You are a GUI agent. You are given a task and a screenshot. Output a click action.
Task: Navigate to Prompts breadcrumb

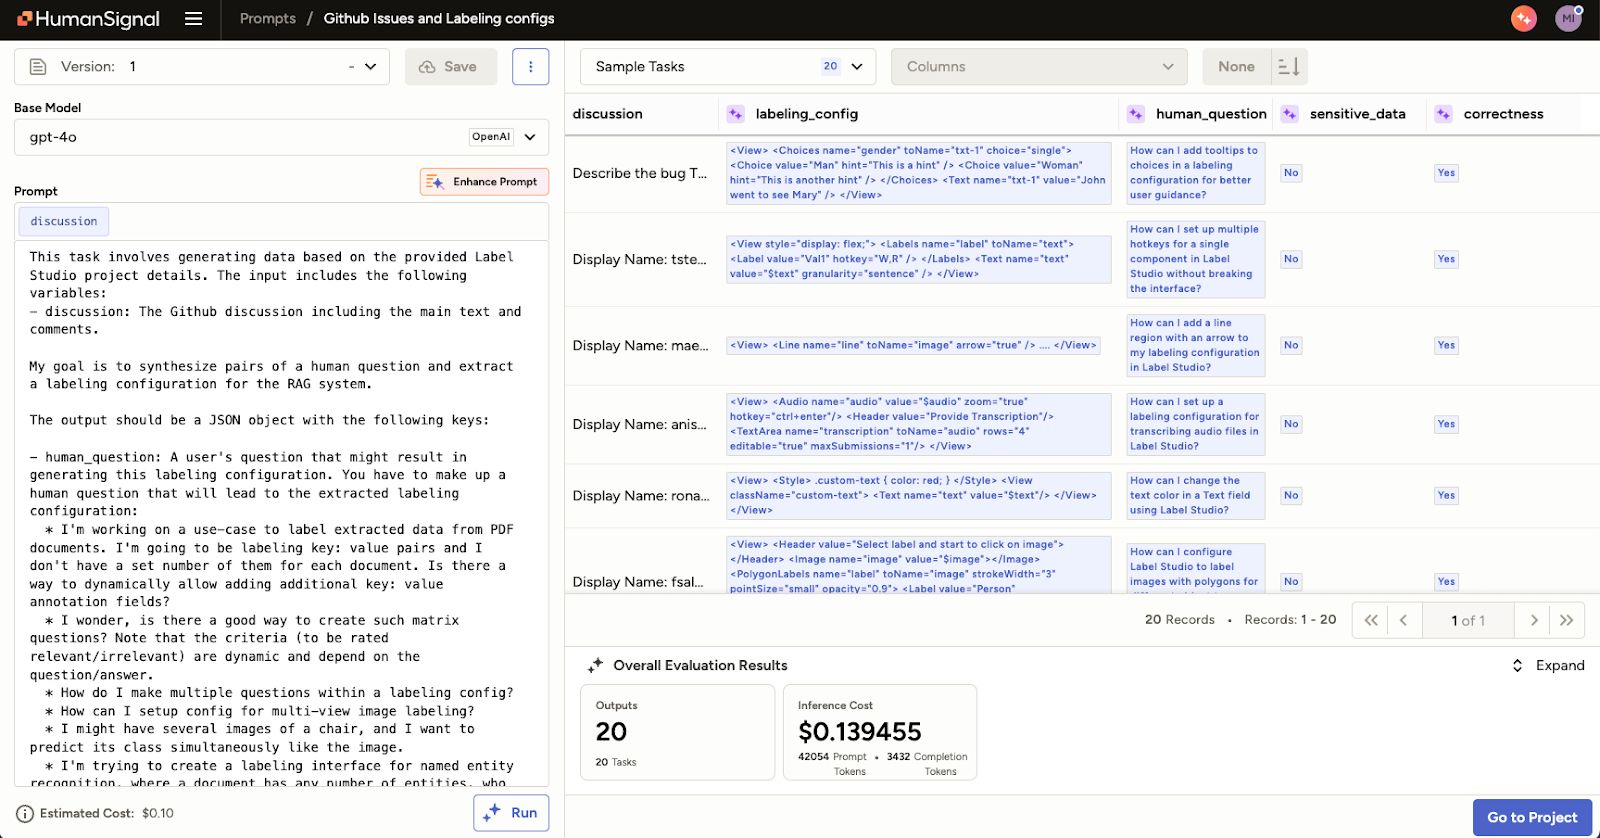pos(268,19)
